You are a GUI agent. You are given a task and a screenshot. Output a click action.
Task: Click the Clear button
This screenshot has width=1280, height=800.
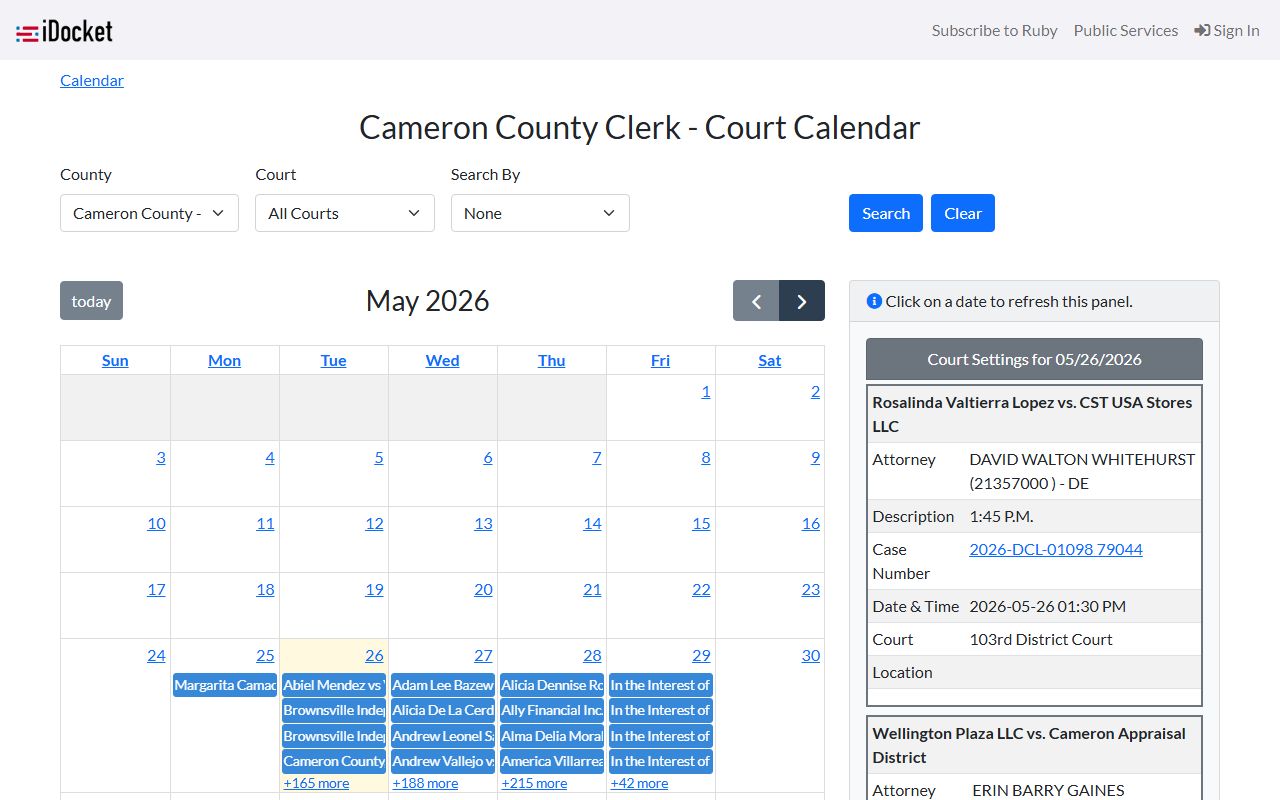[963, 213]
